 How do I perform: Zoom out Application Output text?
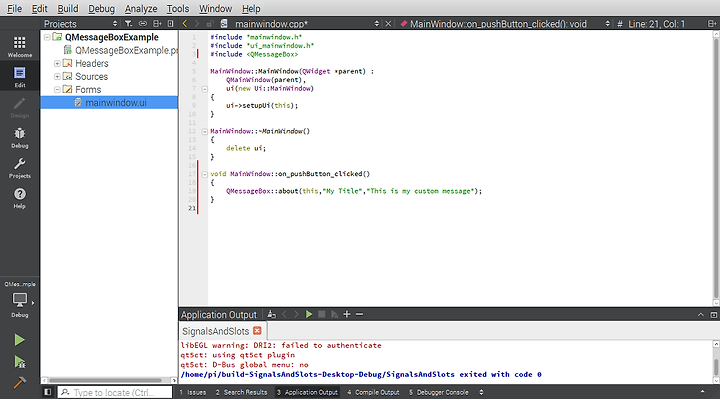(360, 315)
